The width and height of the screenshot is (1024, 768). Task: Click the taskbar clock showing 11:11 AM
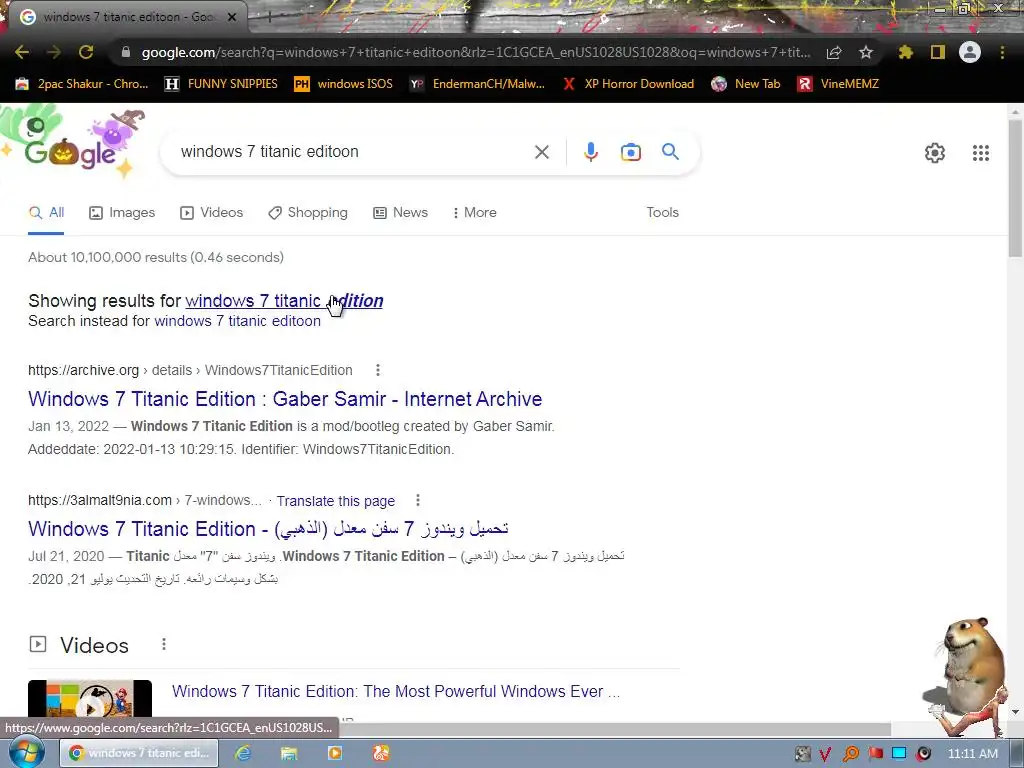pos(972,754)
